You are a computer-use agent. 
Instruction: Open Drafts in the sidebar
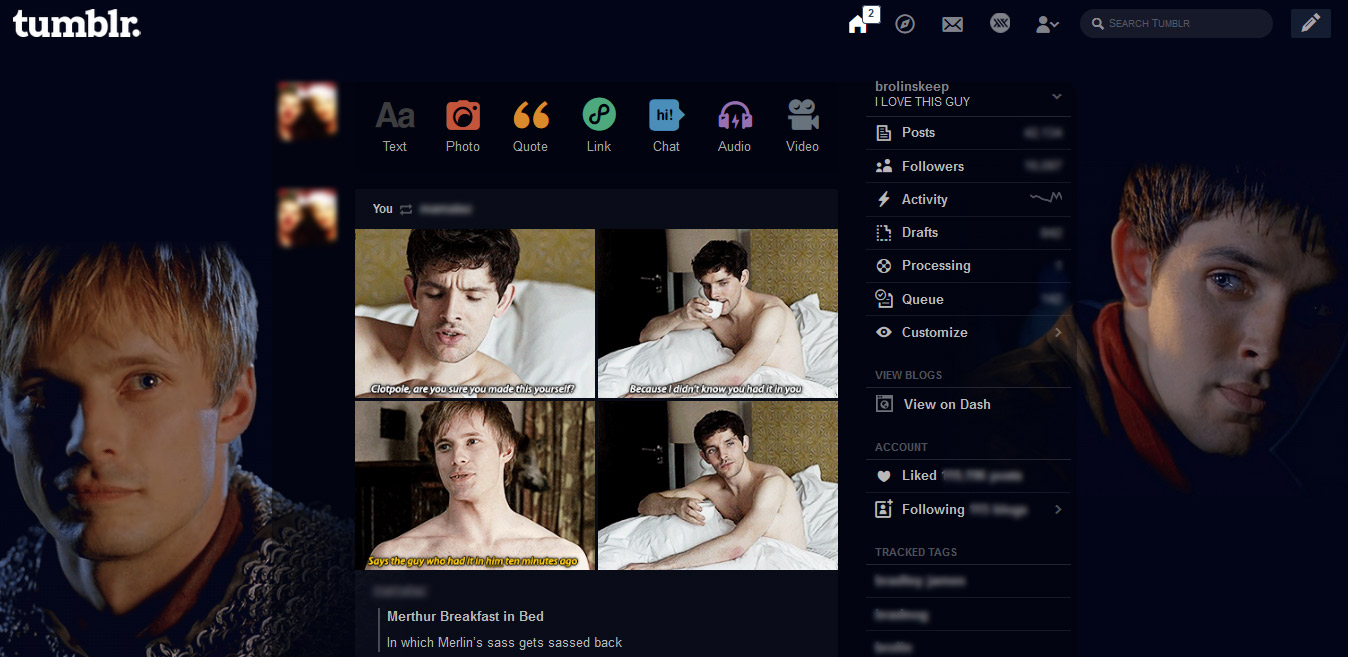click(968, 232)
